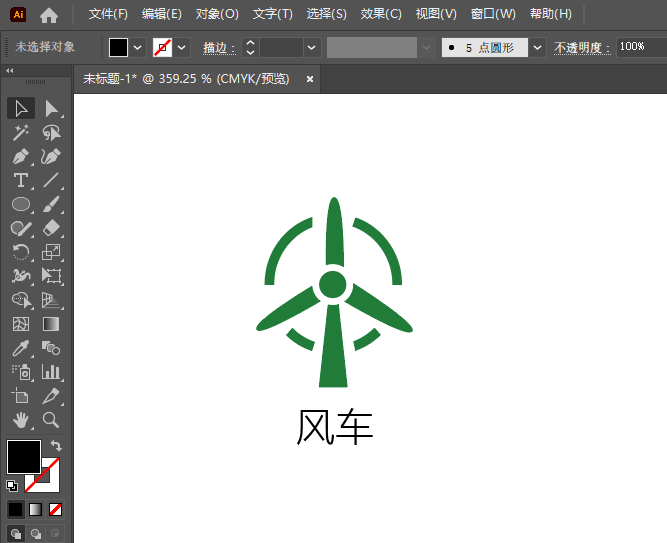667x543 pixels.
Task: Select the Zoom tool
Action: (51, 420)
